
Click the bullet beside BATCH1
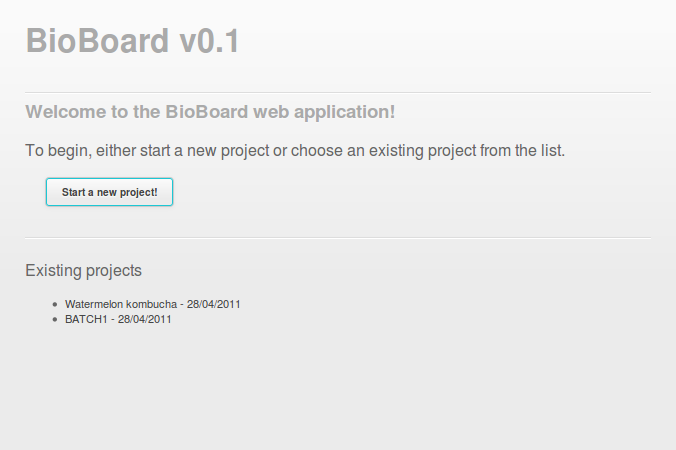(x=54, y=319)
